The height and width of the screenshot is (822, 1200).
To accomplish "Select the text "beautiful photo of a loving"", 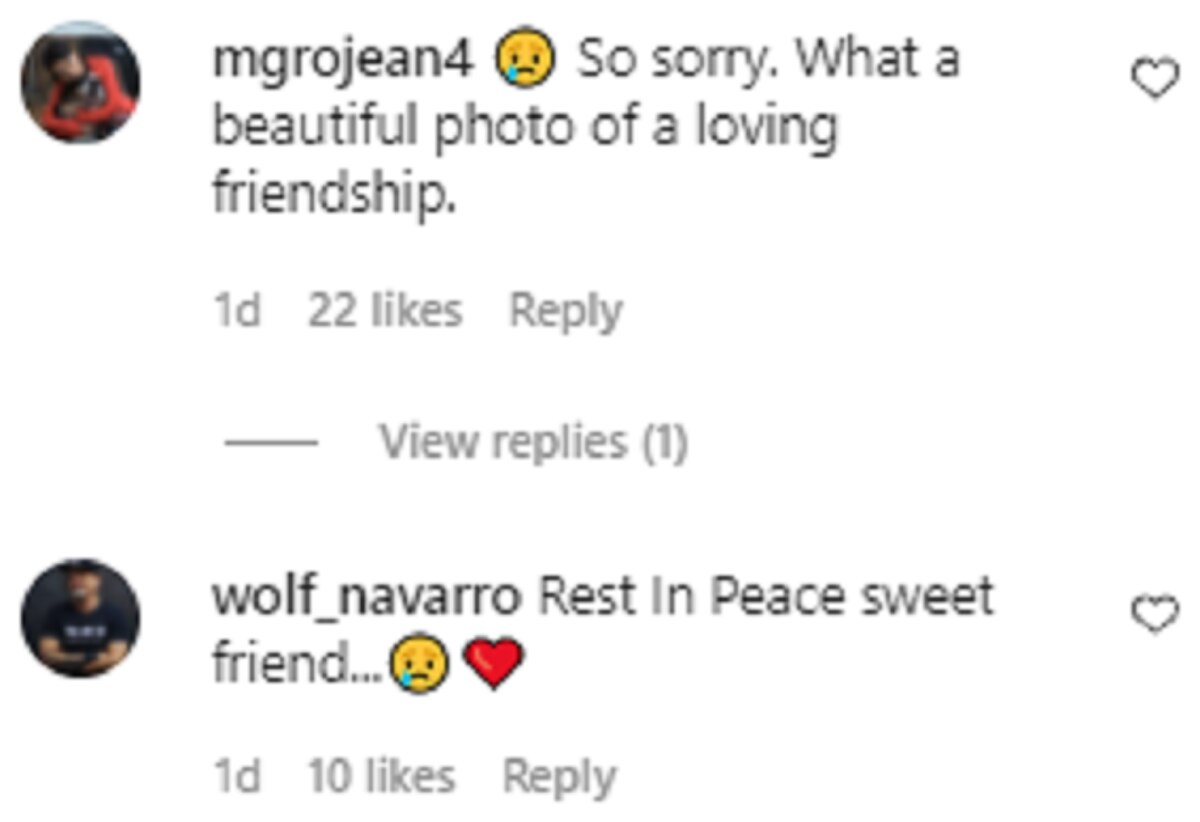I will coord(525,128).
